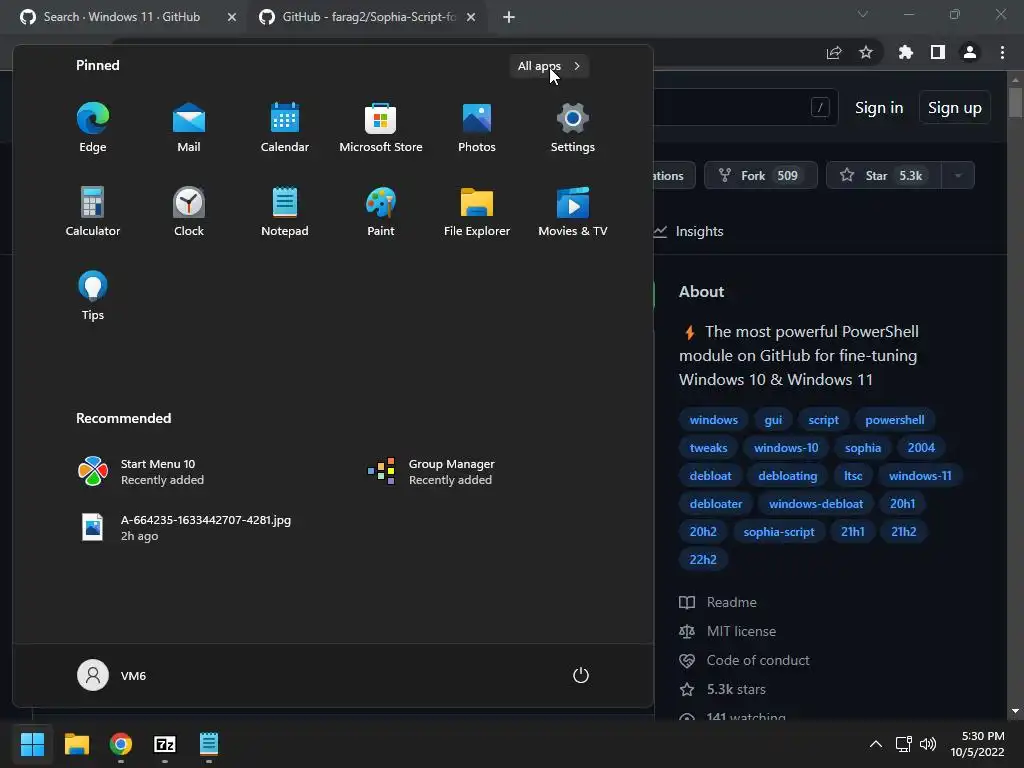Fork the repository
Image resolution: width=1024 pixels, height=768 pixels.
(761, 175)
